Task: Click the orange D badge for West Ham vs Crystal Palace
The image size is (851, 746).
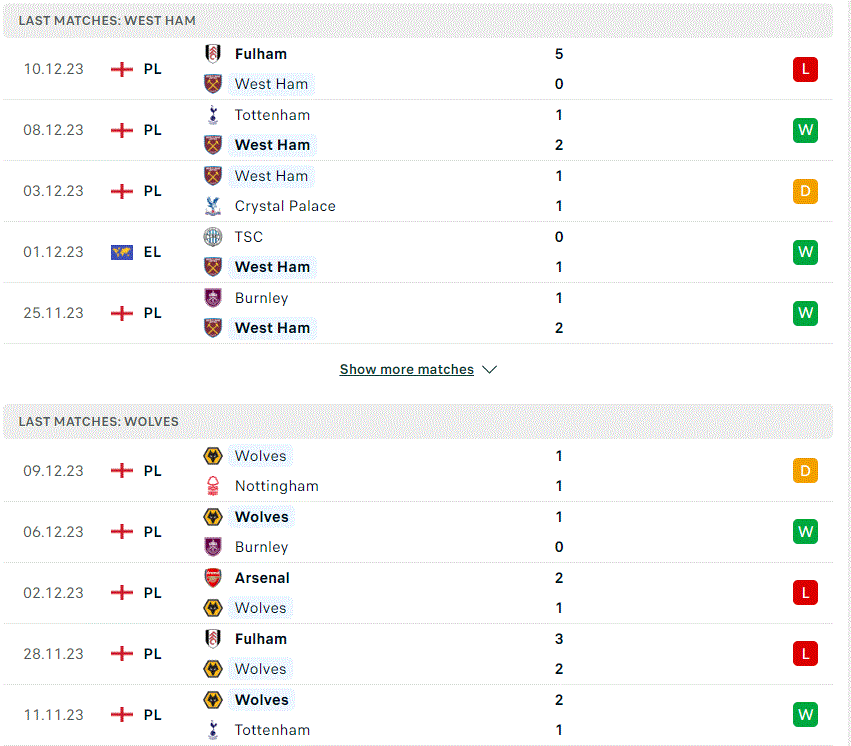Action: tap(805, 191)
